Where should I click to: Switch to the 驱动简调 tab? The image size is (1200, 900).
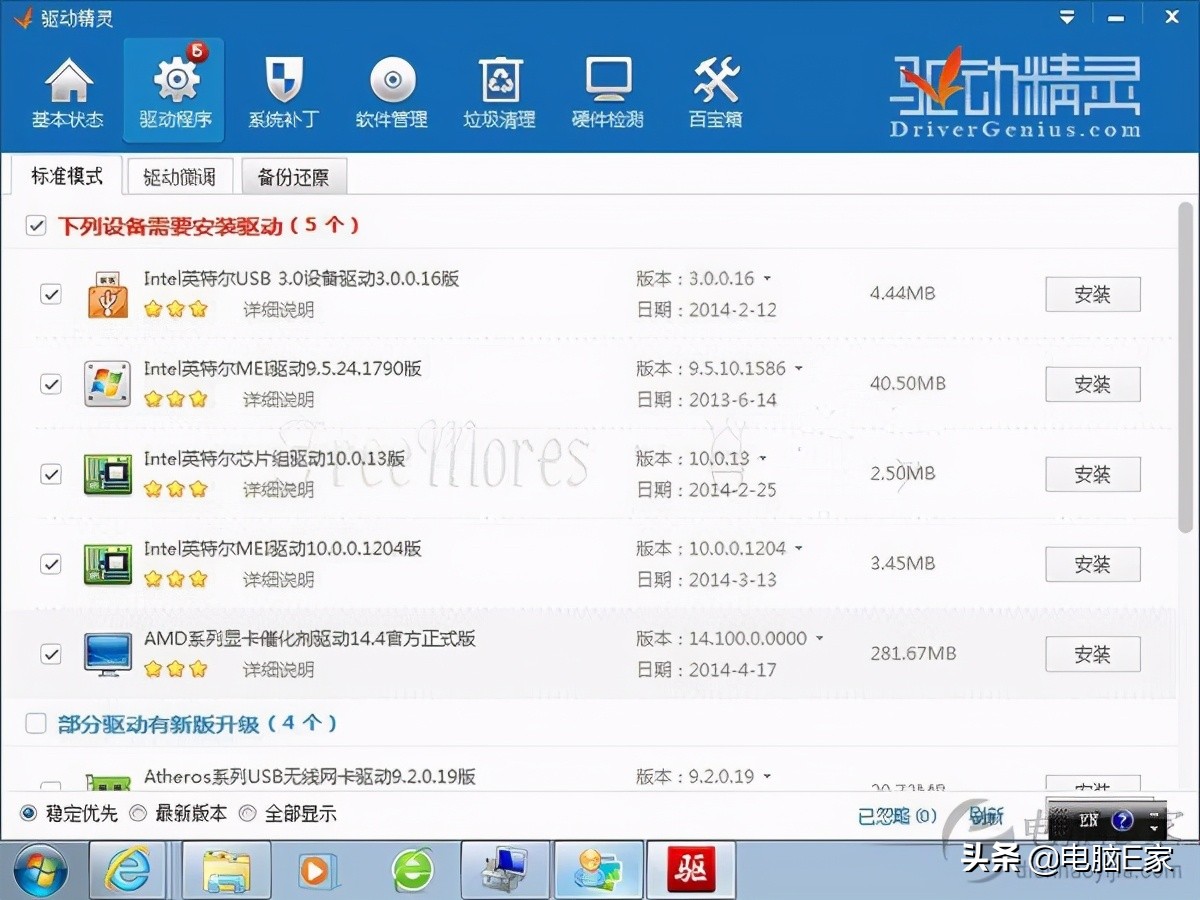coord(180,176)
